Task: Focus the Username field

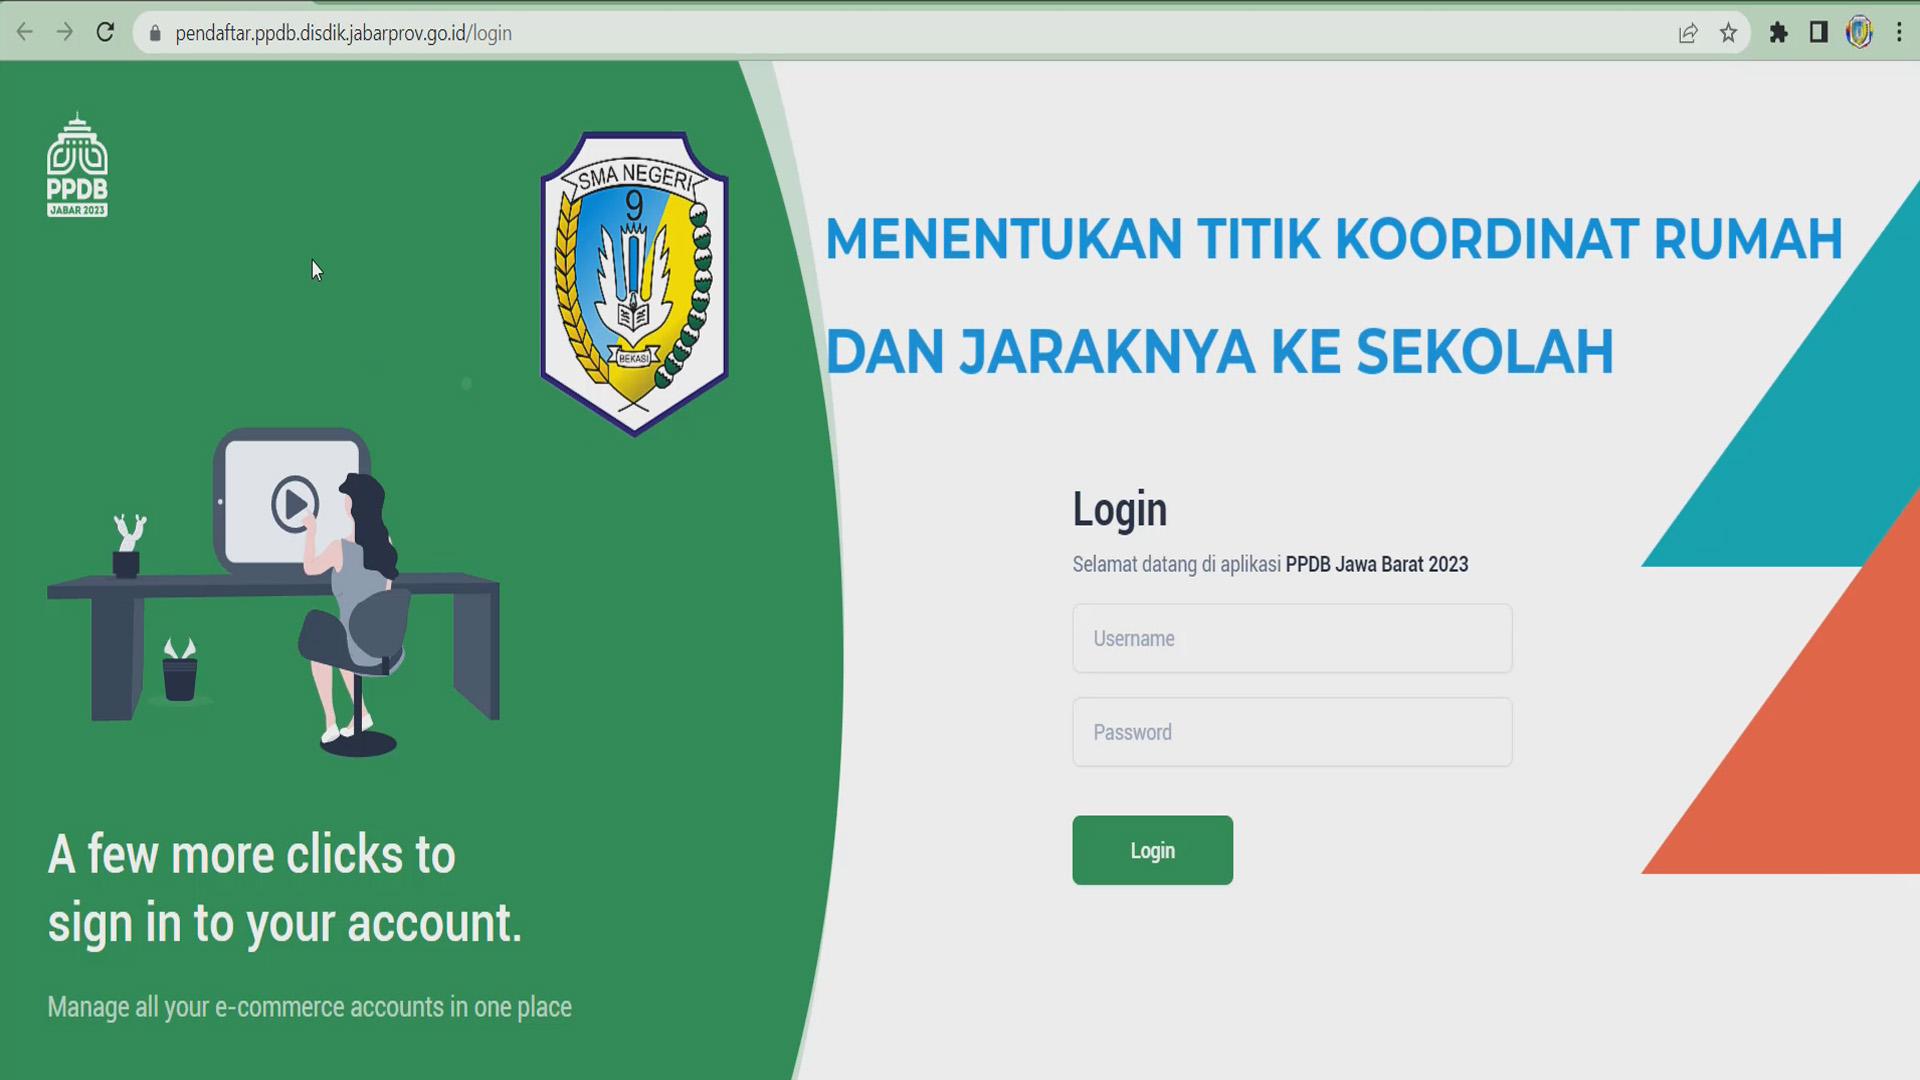Action: pos(1292,638)
